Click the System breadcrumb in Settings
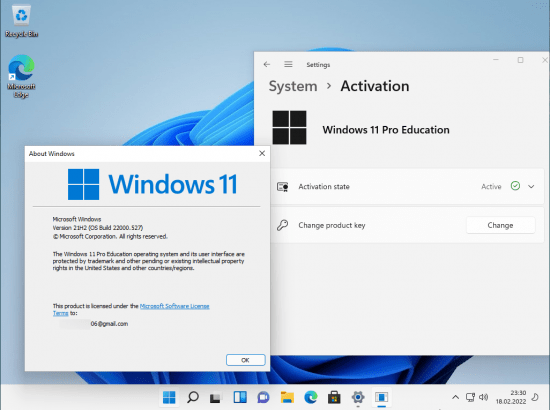The width and height of the screenshot is (550, 410). 293,86
